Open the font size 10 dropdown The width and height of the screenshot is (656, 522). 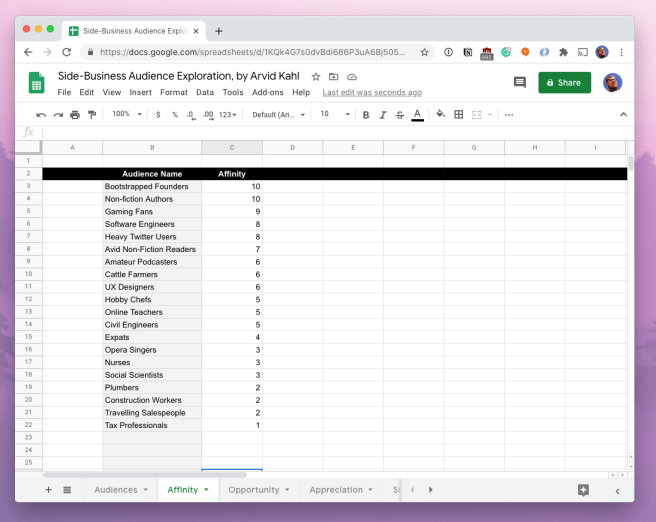click(x=335, y=114)
